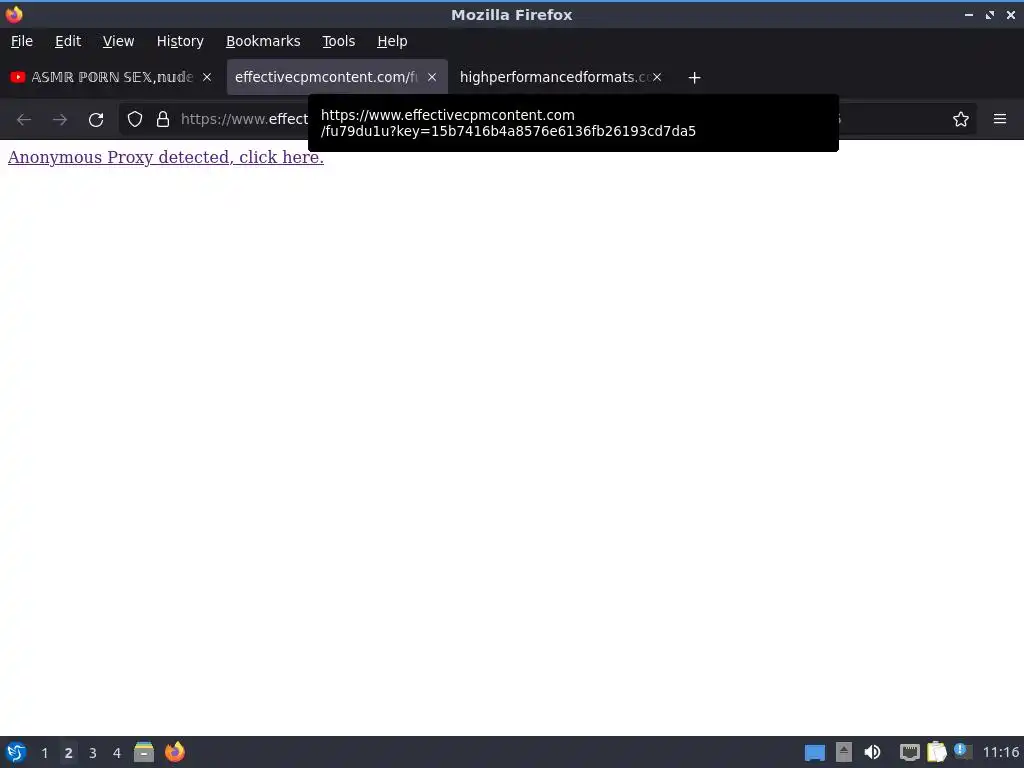Open the History menu

[x=180, y=41]
